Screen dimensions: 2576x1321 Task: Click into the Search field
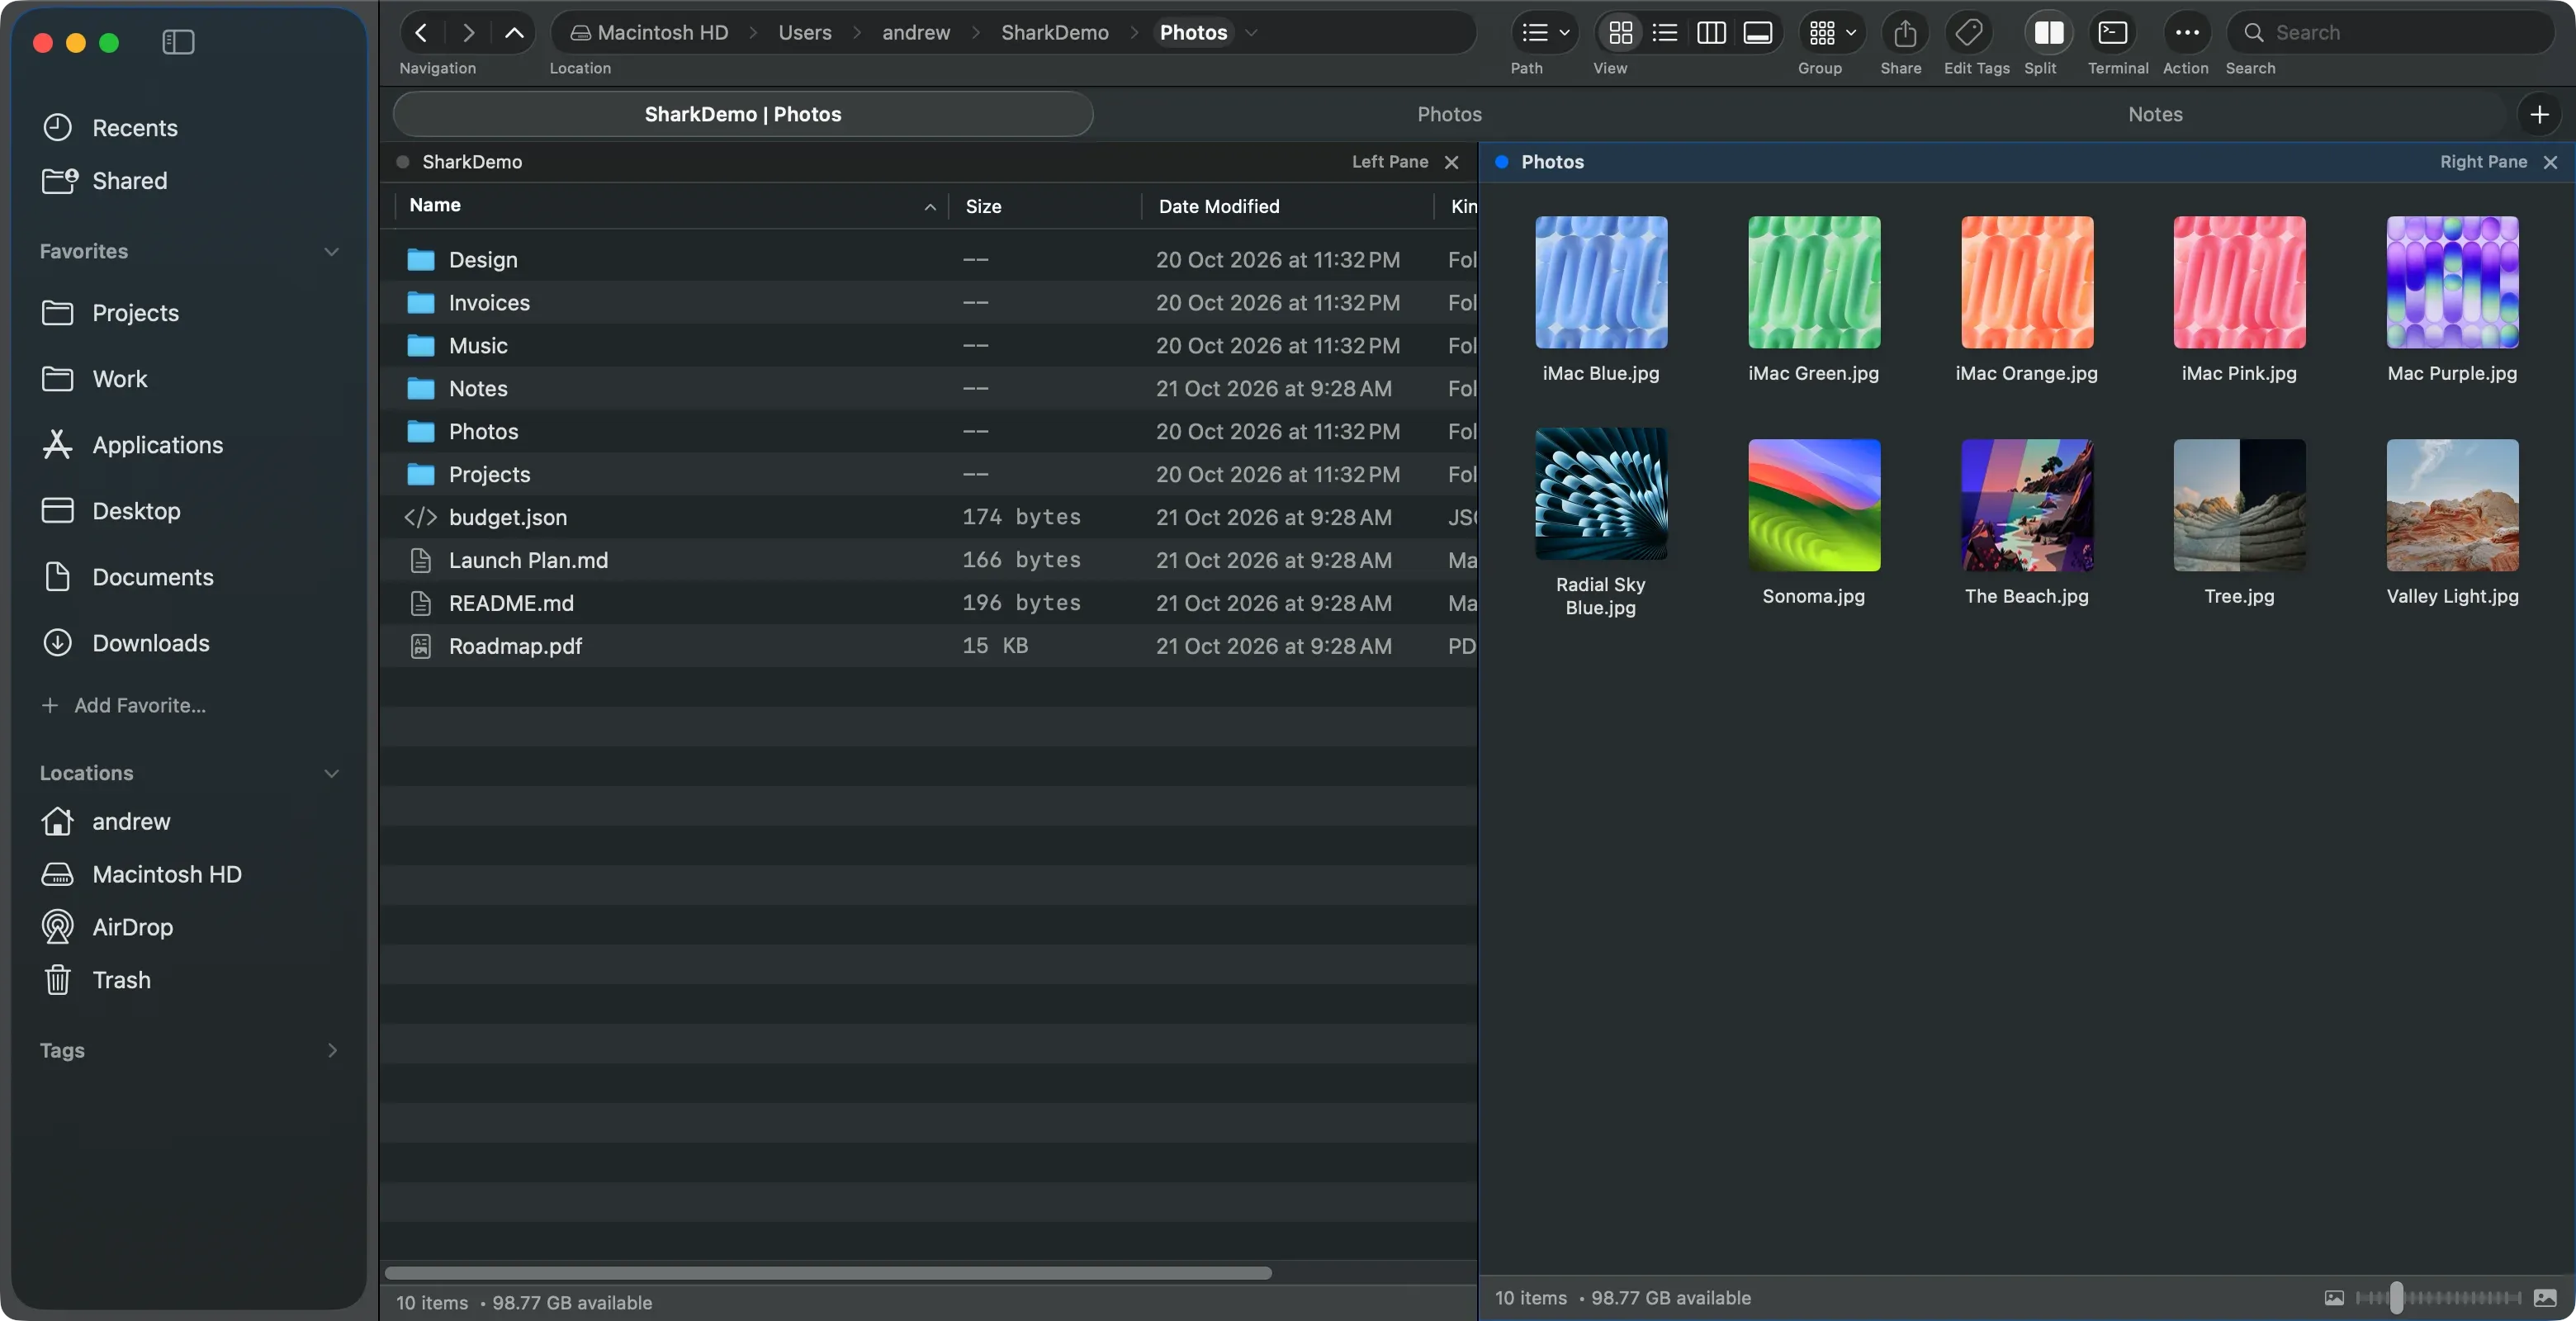(2390, 33)
